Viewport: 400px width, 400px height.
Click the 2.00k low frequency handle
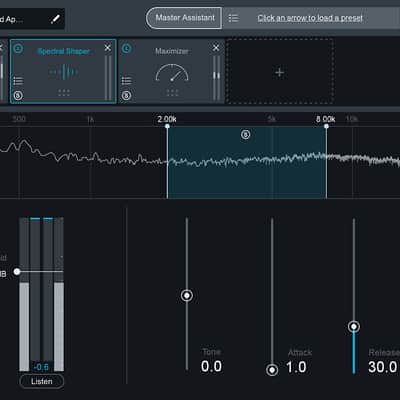point(167,126)
